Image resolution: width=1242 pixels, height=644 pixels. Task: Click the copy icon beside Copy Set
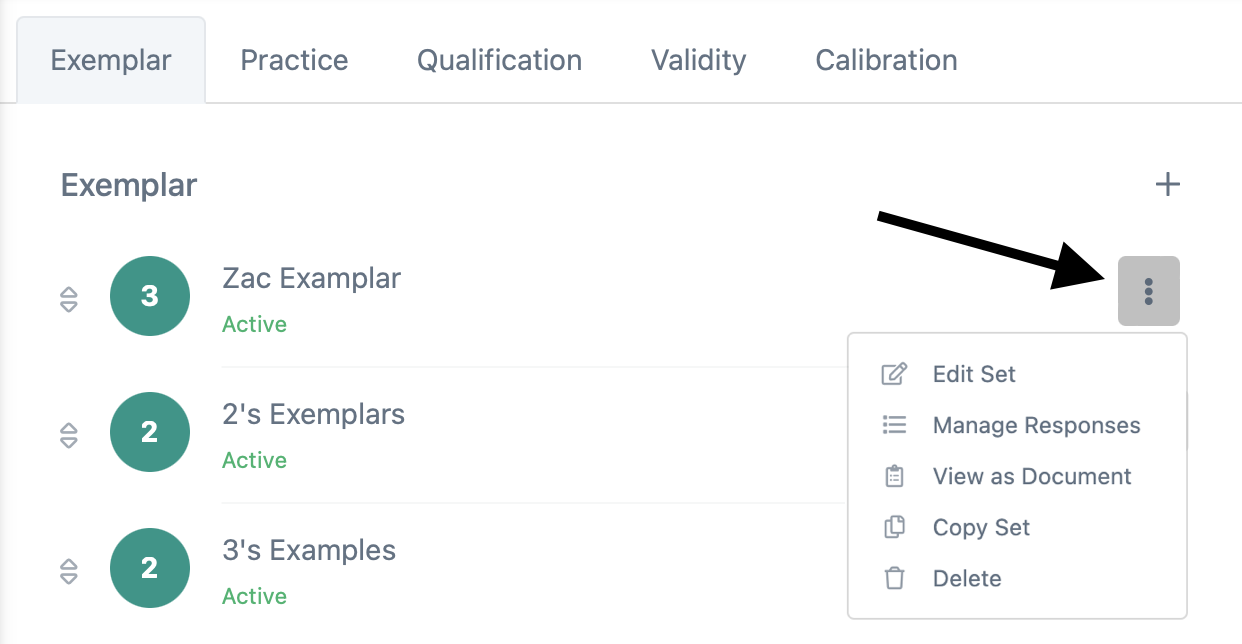pyautogui.click(x=894, y=527)
